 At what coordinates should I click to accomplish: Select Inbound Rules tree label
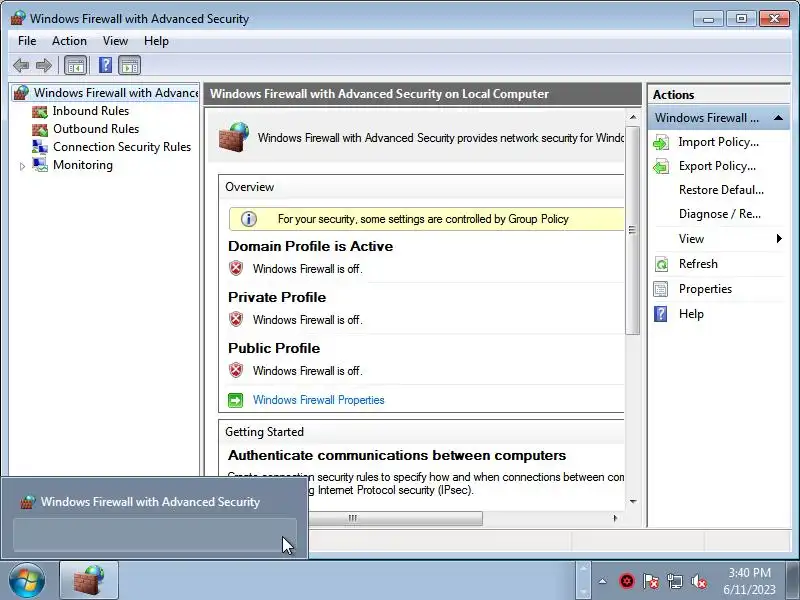coord(91,111)
